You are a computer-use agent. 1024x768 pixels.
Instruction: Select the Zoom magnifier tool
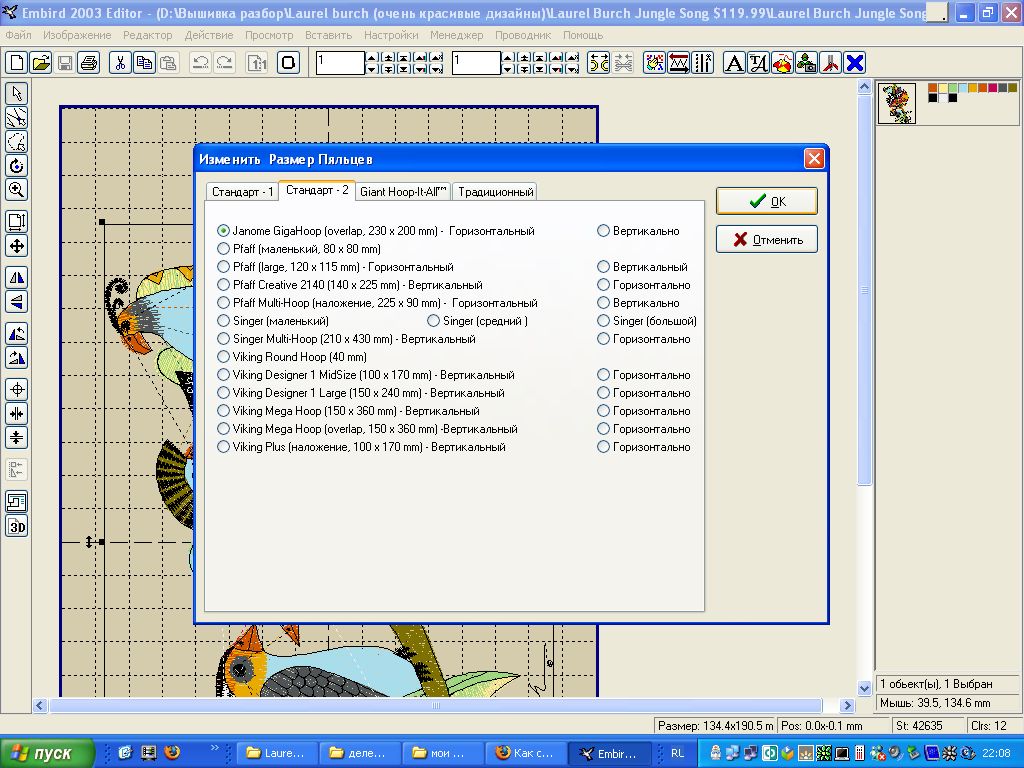pyautogui.click(x=16, y=189)
